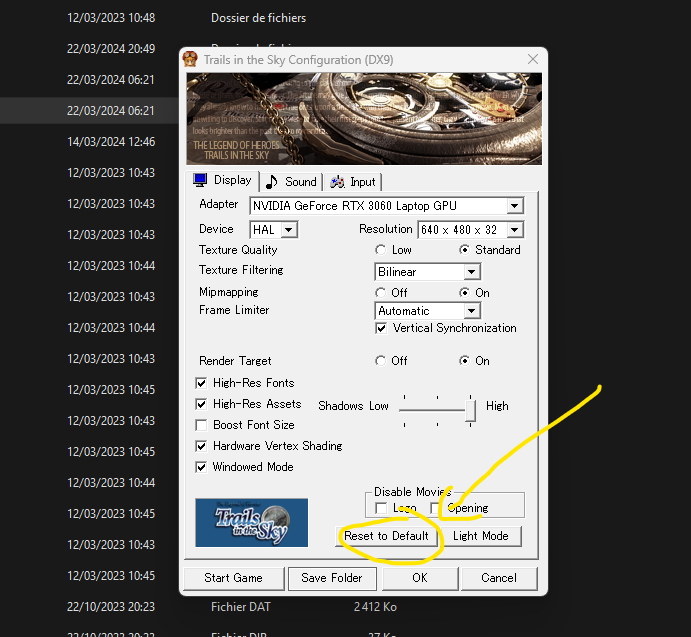Toggle the High-Res Fonts checkbox
The width and height of the screenshot is (691, 637).
point(202,383)
